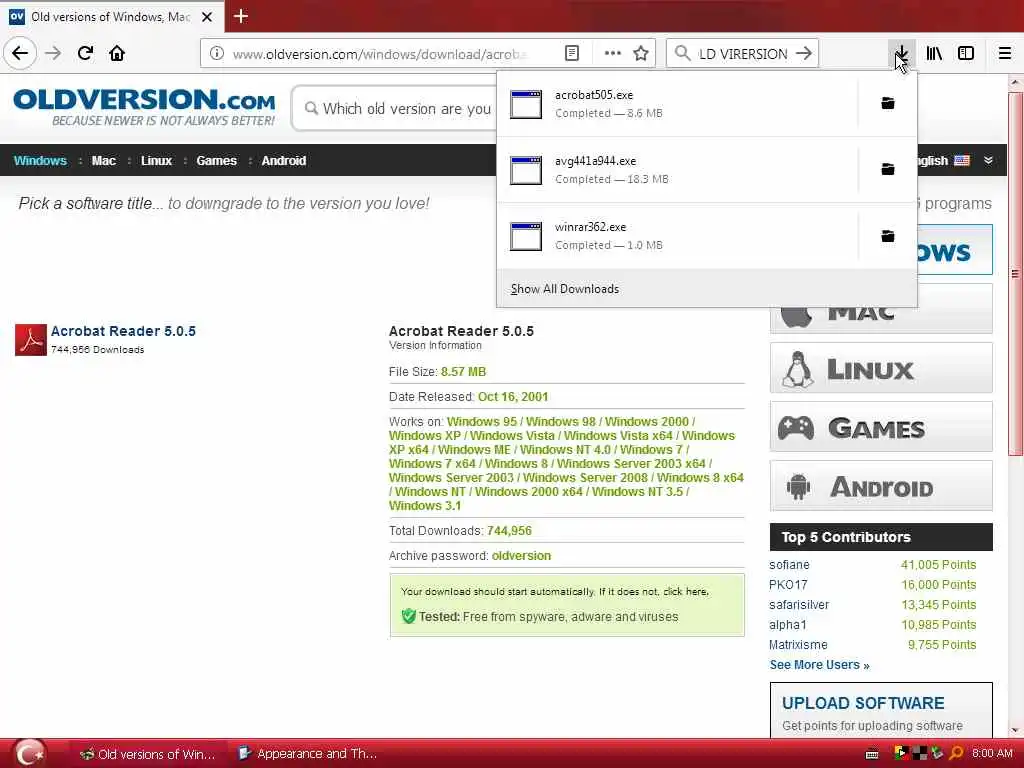Click the green Tested shield icon
This screenshot has height=768, width=1024.
click(x=409, y=616)
